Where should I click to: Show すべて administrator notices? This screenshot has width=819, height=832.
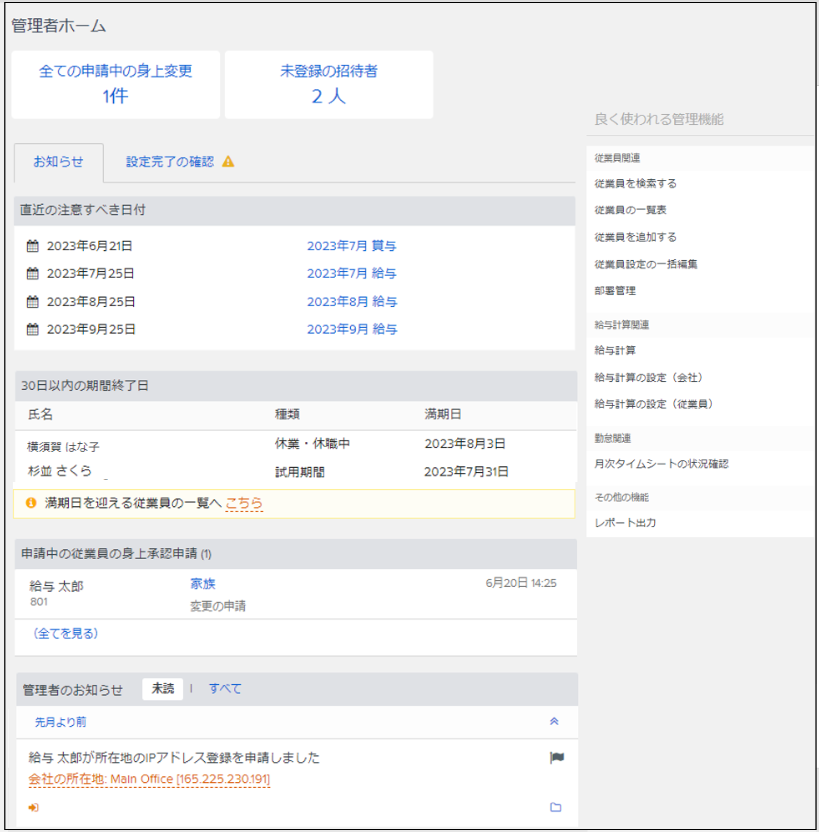[x=225, y=689]
